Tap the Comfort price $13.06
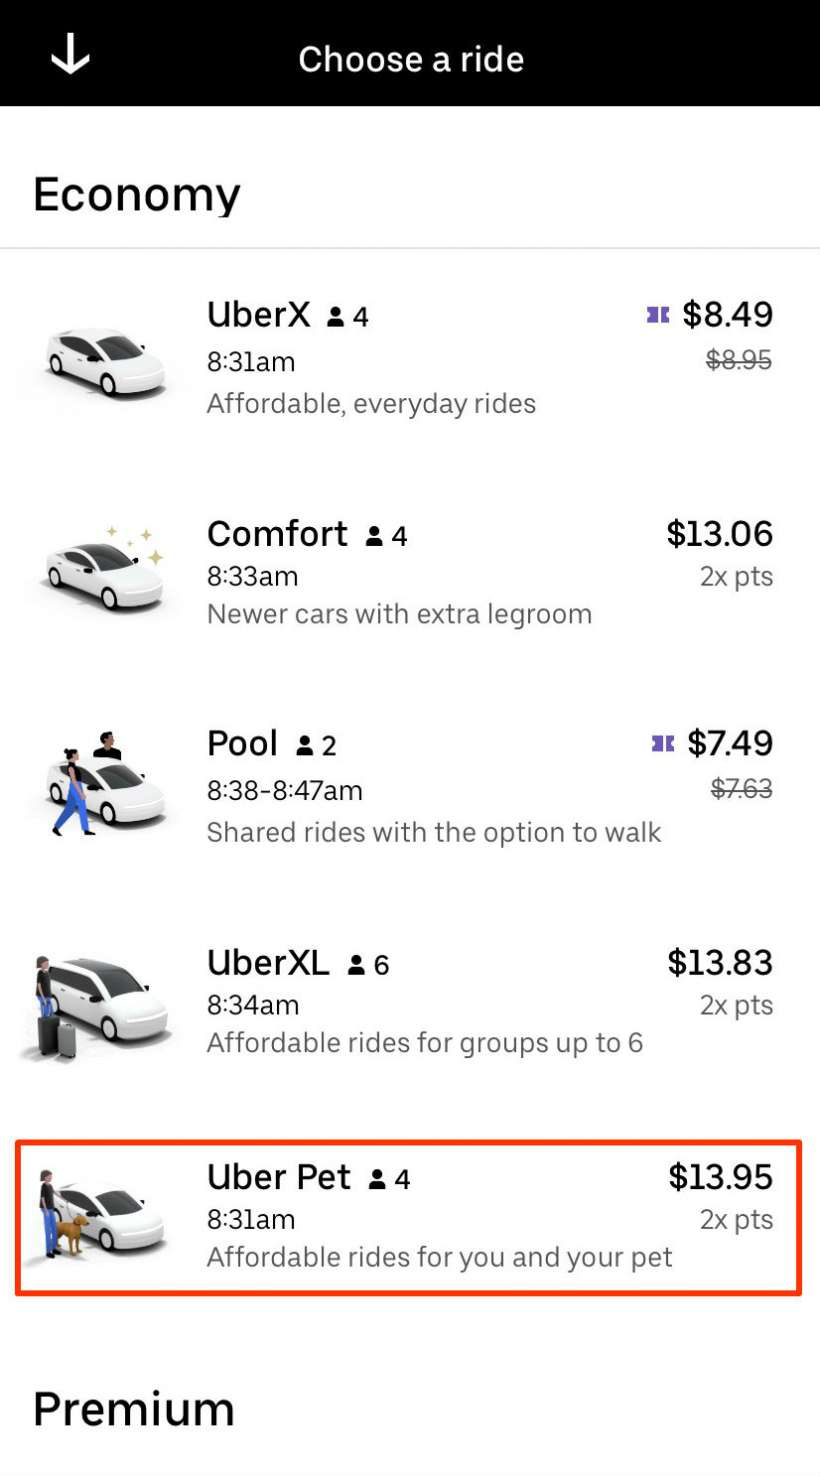 pyautogui.click(x=719, y=534)
